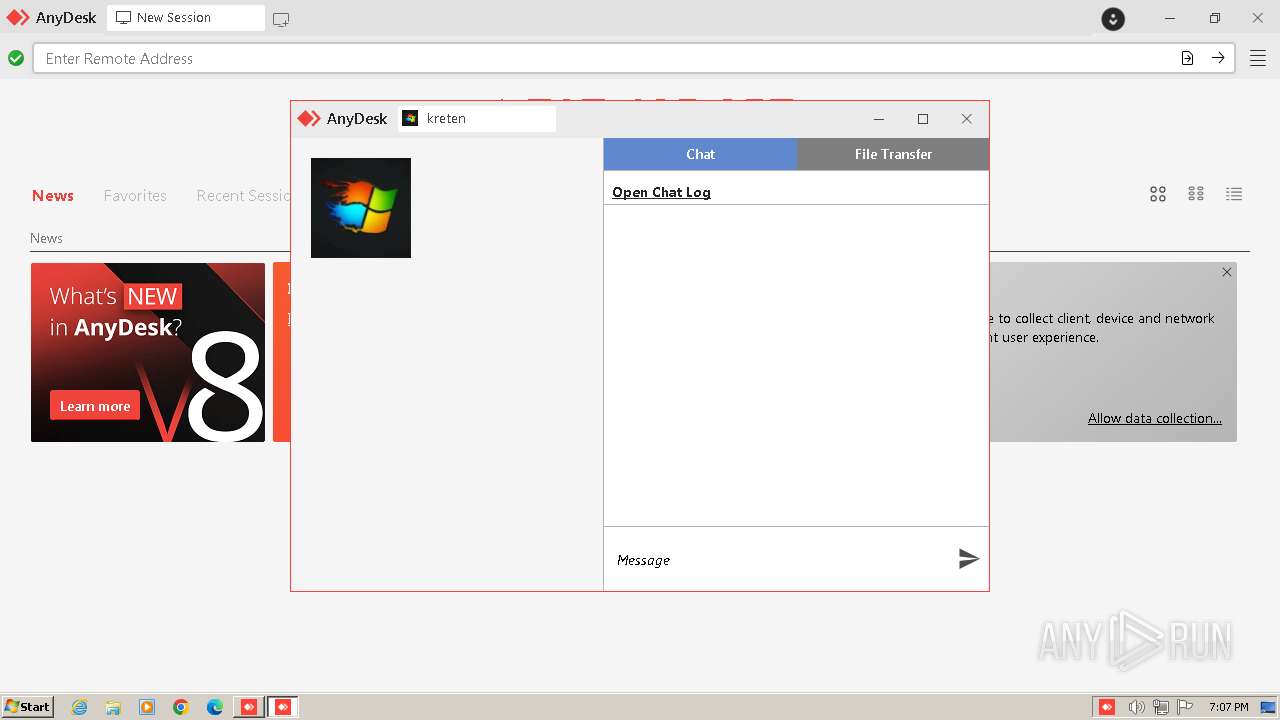
Task: Switch to Recent Sessions section
Action: 243,196
